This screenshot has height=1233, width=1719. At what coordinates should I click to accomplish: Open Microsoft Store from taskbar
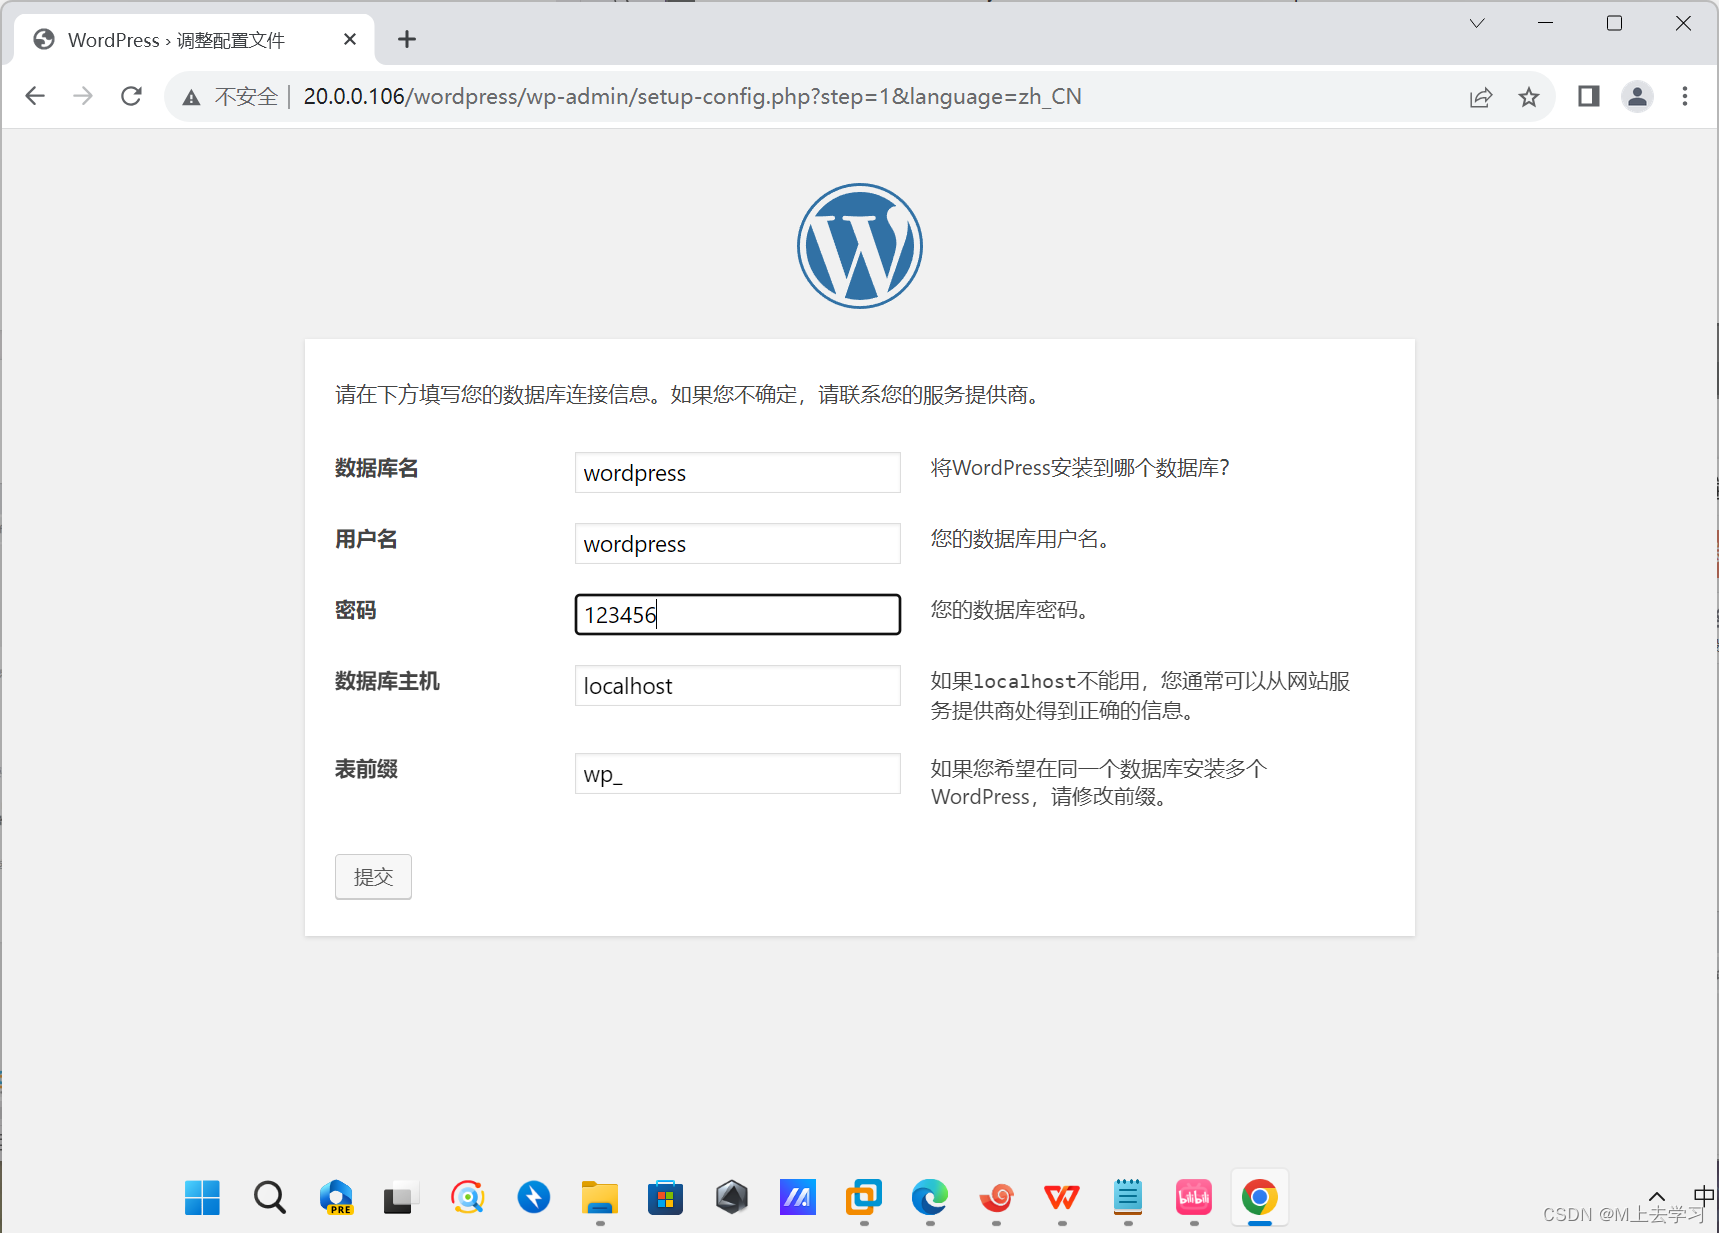pos(665,1197)
